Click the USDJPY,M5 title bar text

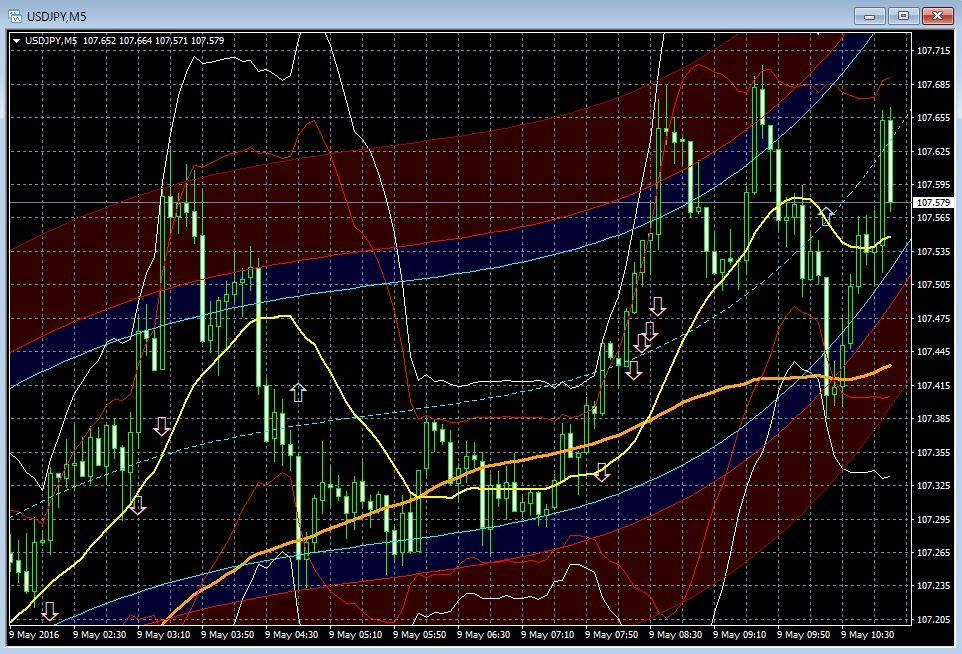[x=56, y=17]
